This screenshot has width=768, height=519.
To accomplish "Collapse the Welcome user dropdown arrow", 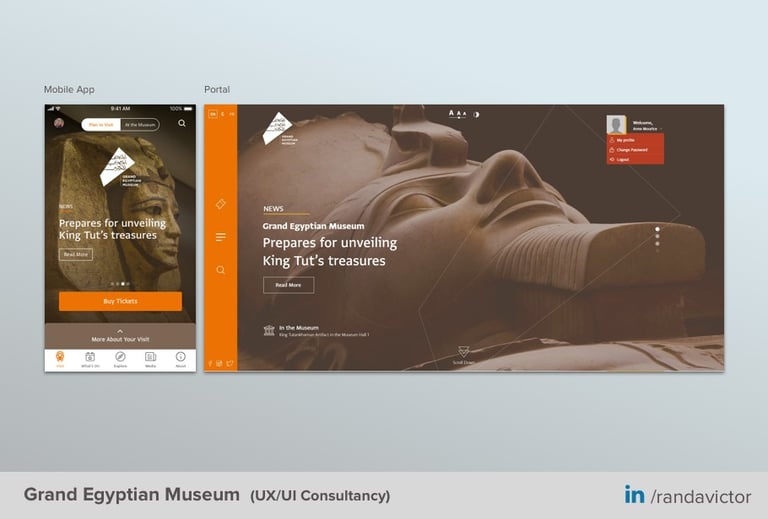I will [x=661, y=129].
